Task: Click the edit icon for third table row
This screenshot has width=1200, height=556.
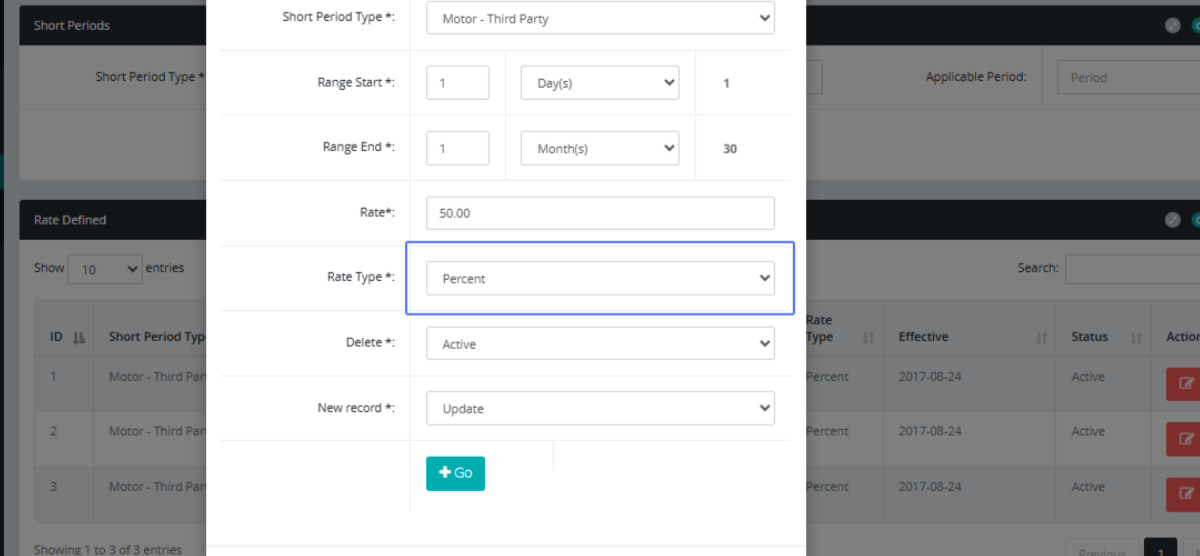Action: pos(1185,493)
